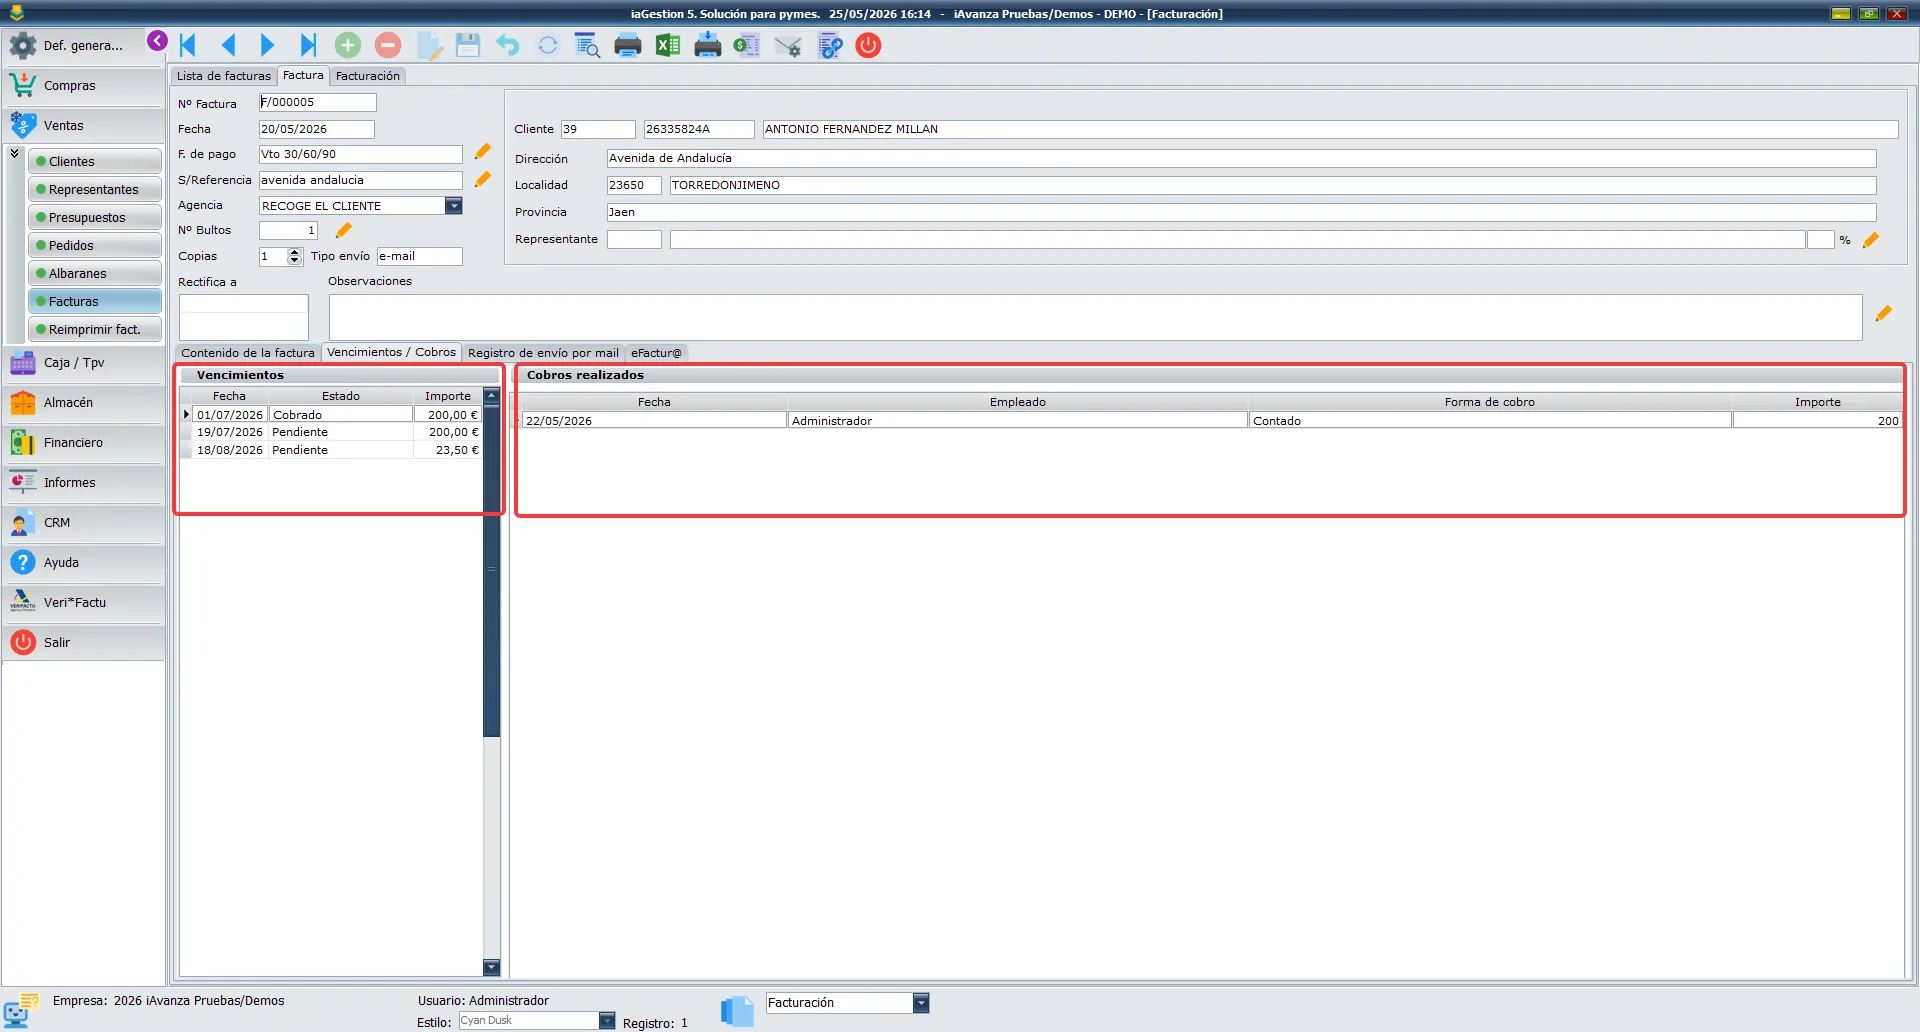Select the 22/05/2026 cobro row

1212,421
